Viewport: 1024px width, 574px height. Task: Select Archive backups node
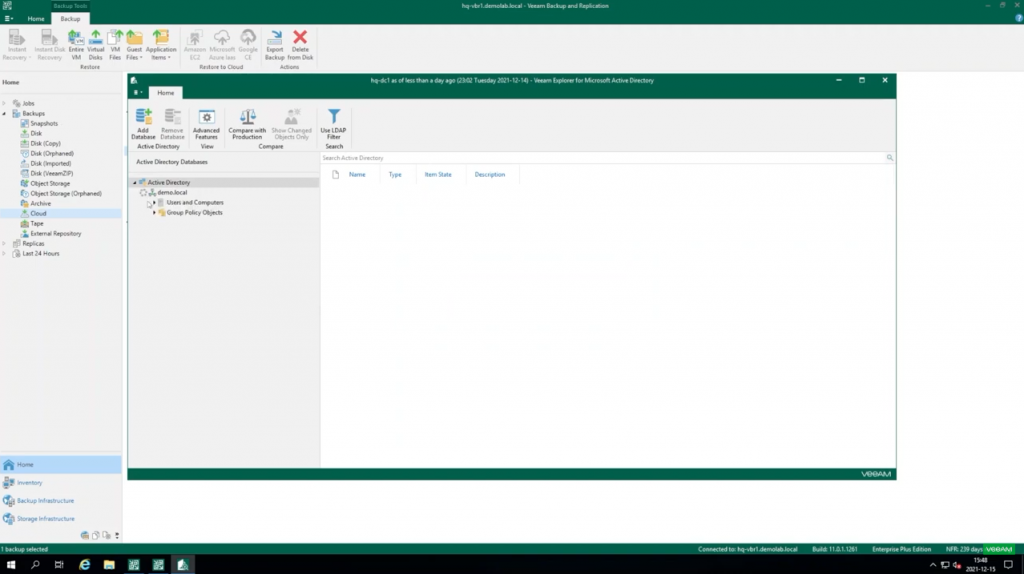(x=40, y=204)
